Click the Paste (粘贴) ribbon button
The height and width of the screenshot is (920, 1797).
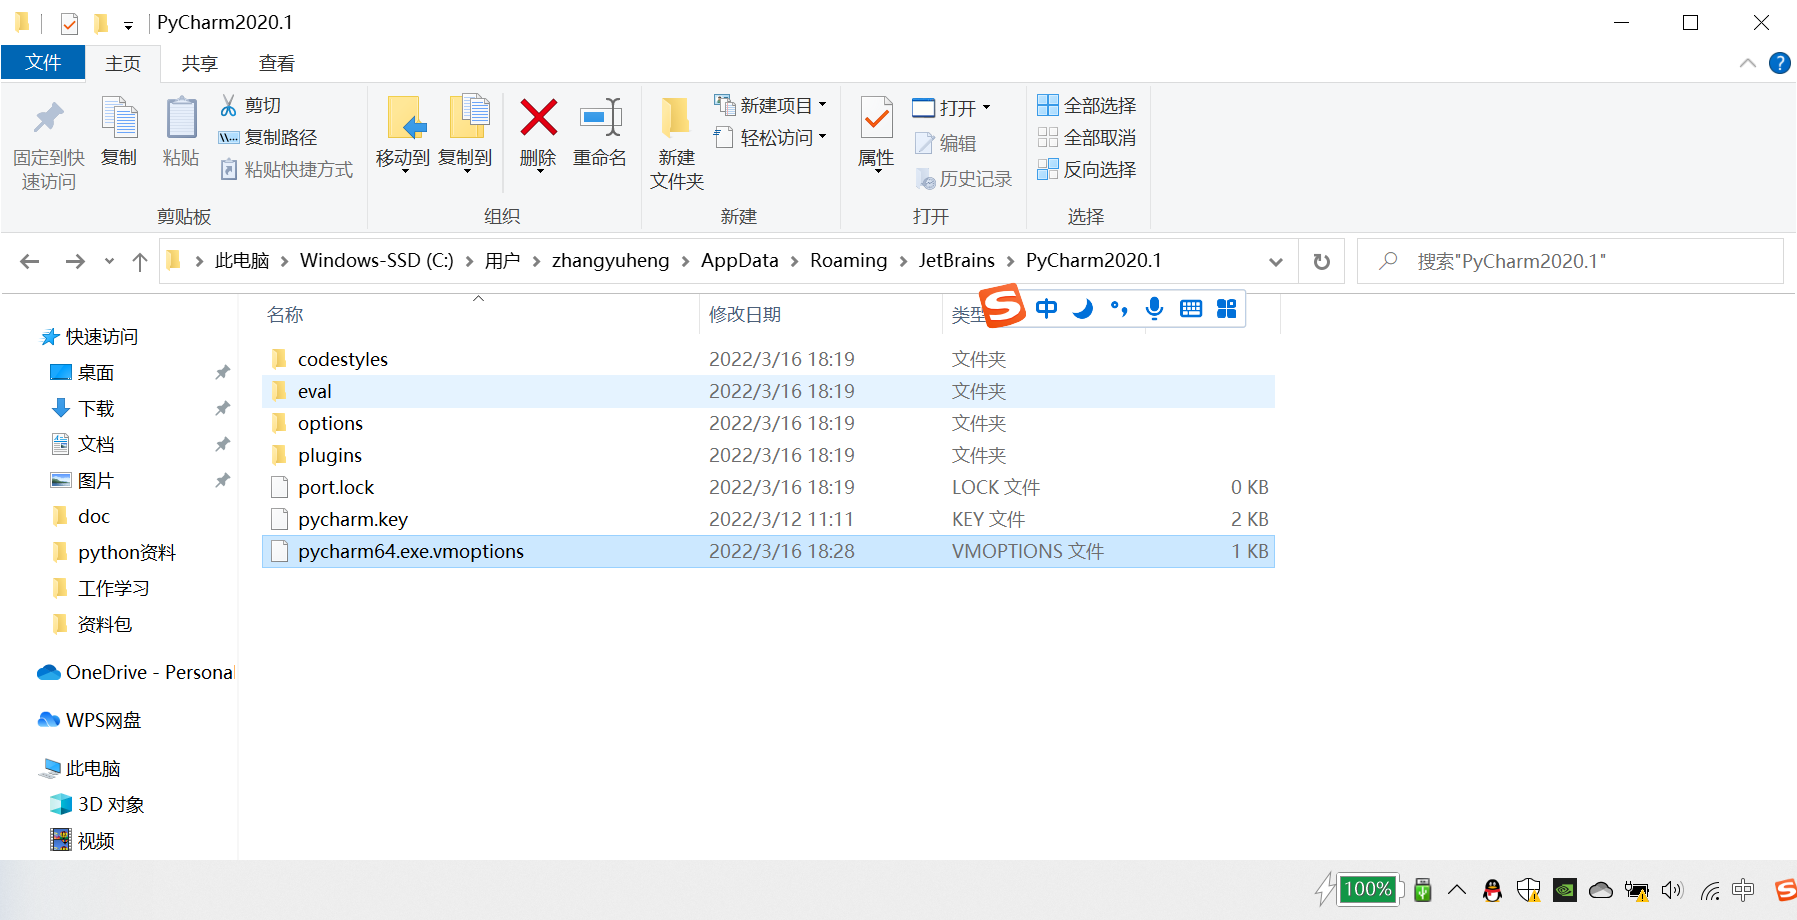coord(181,132)
